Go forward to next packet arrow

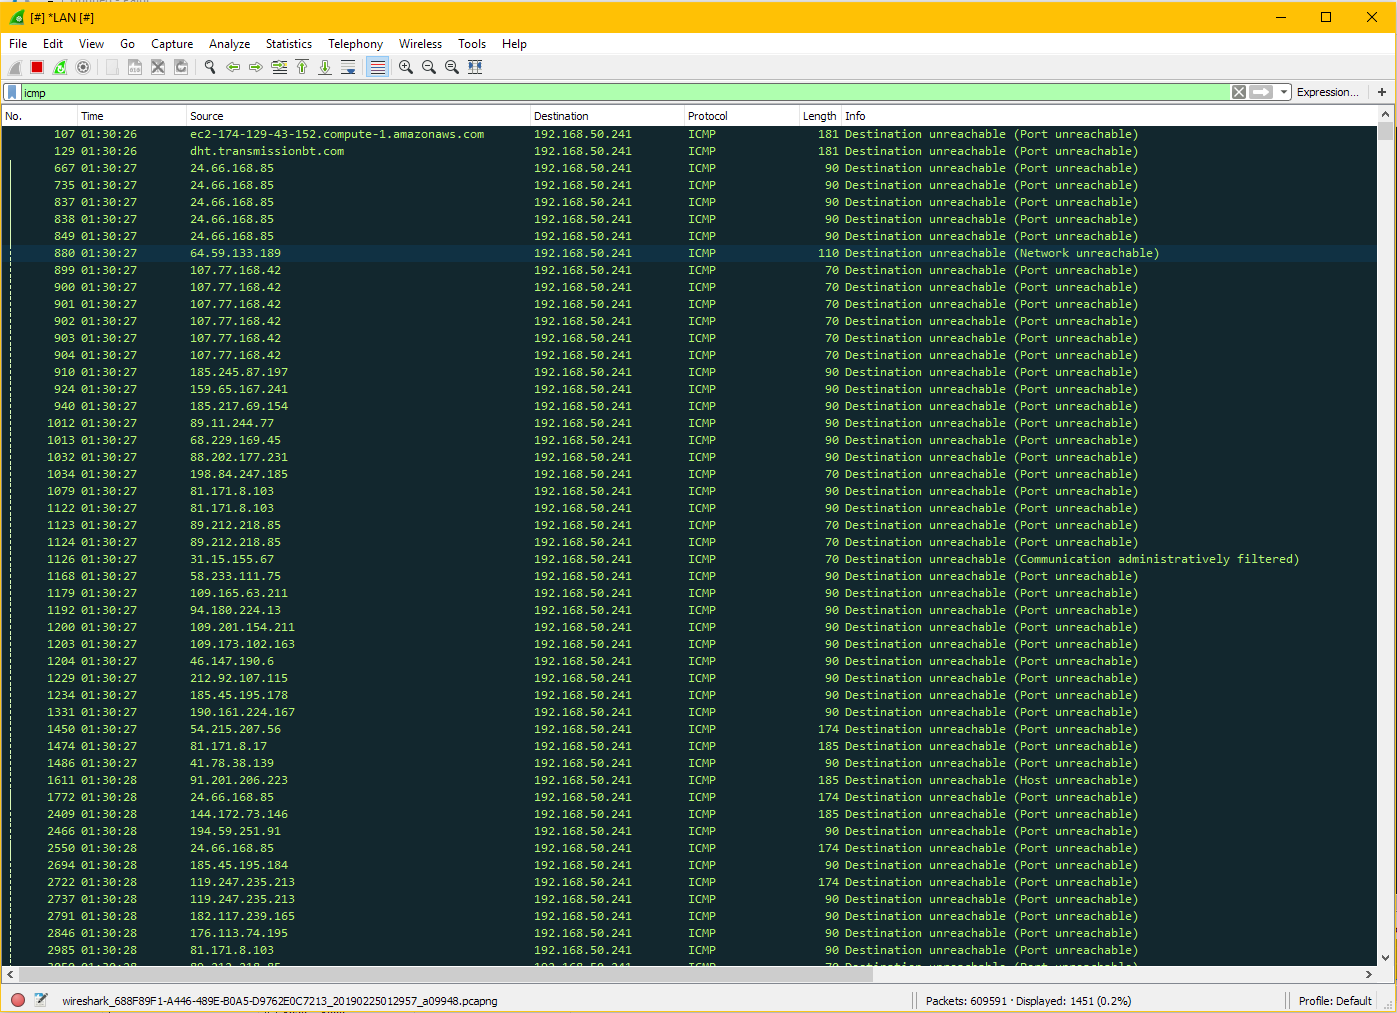tap(256, 67)
